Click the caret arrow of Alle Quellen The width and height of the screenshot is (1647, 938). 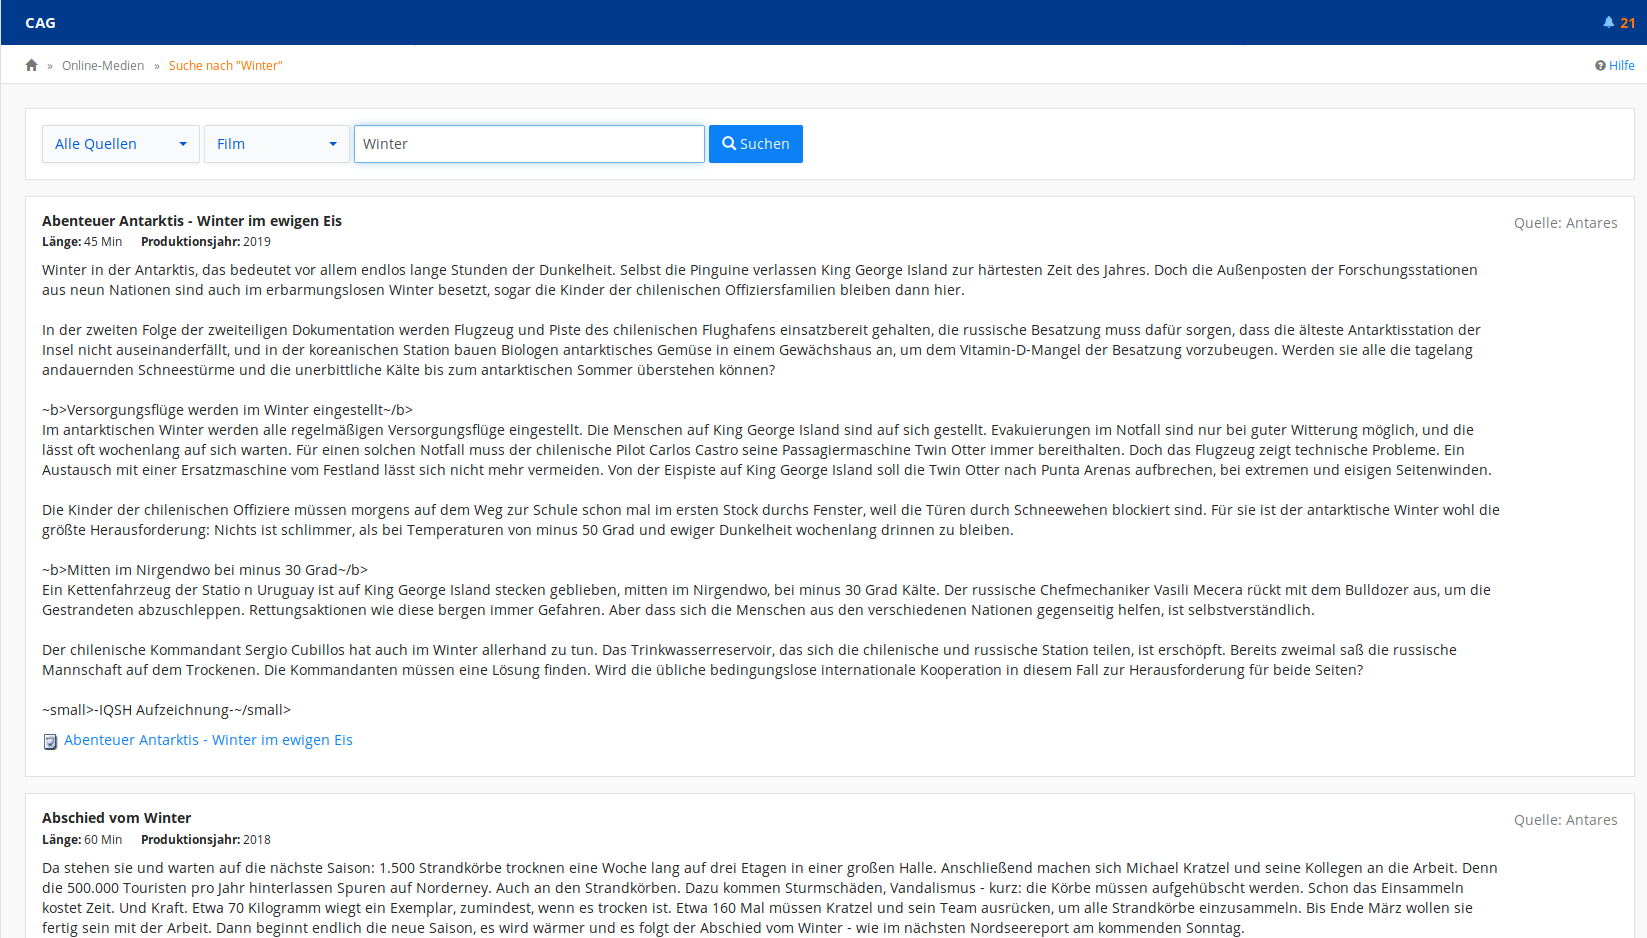tap(183, 144)
